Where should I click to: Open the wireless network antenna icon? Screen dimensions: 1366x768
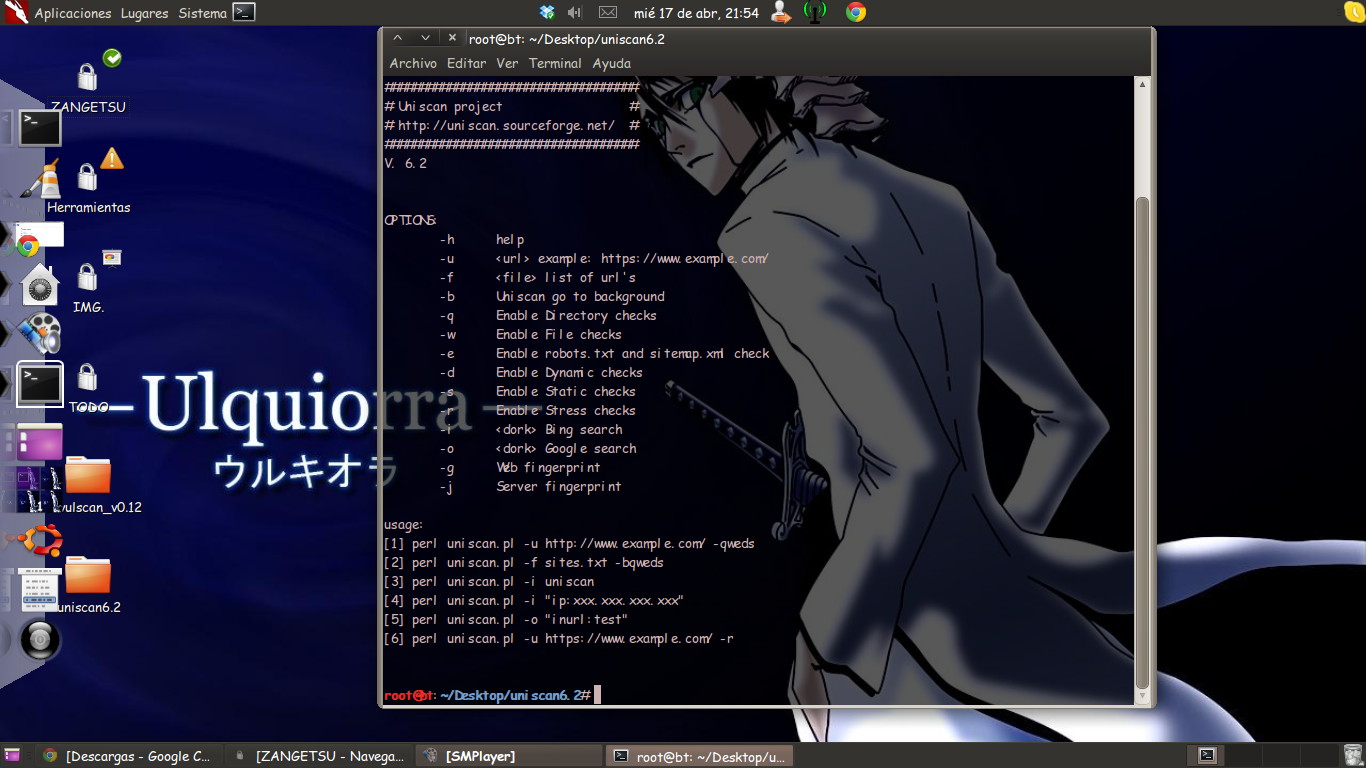point(815,13)
